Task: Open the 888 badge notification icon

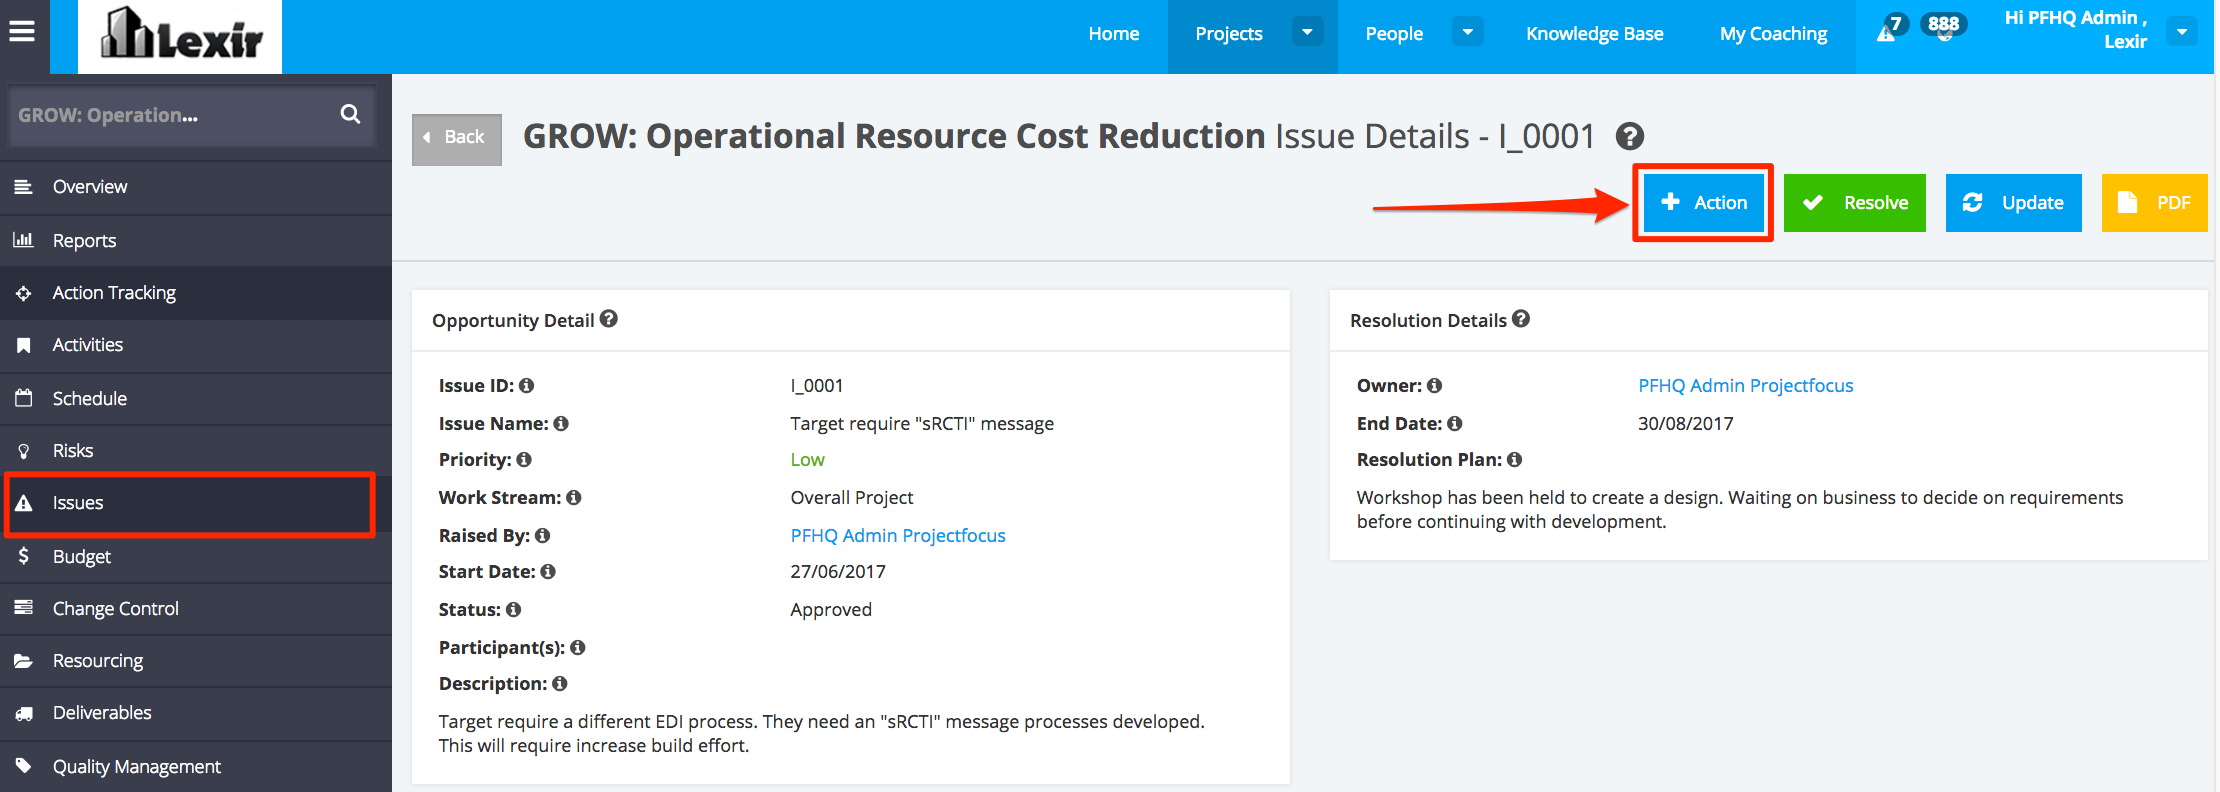Action: (1943, 27)
